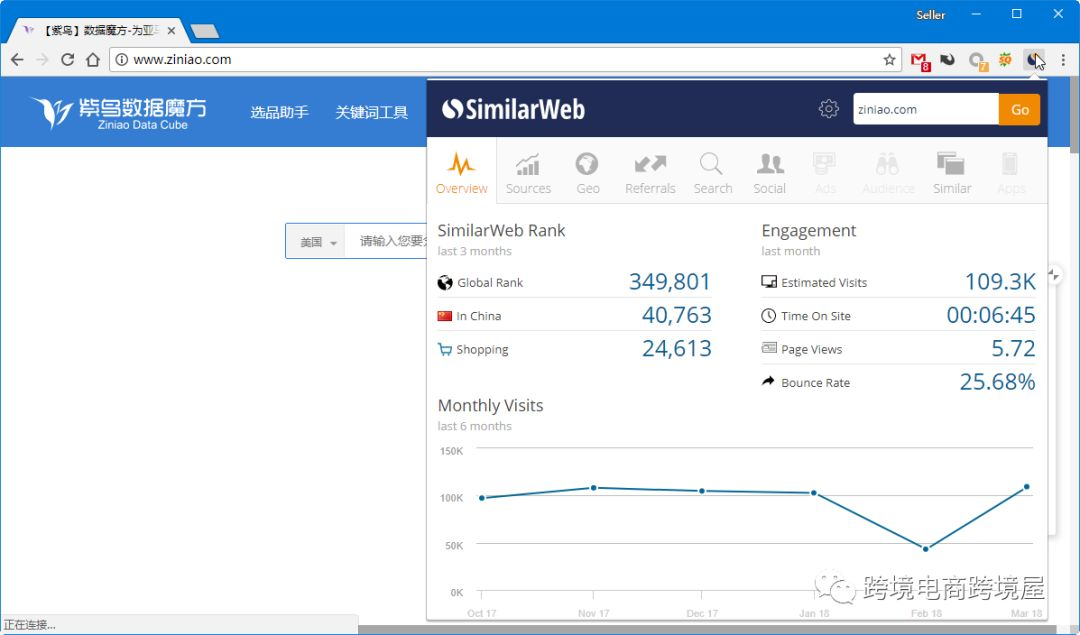The image size is (1080, 635).
Task: Click the orange-green extension icon
Action: [1006, 60]
